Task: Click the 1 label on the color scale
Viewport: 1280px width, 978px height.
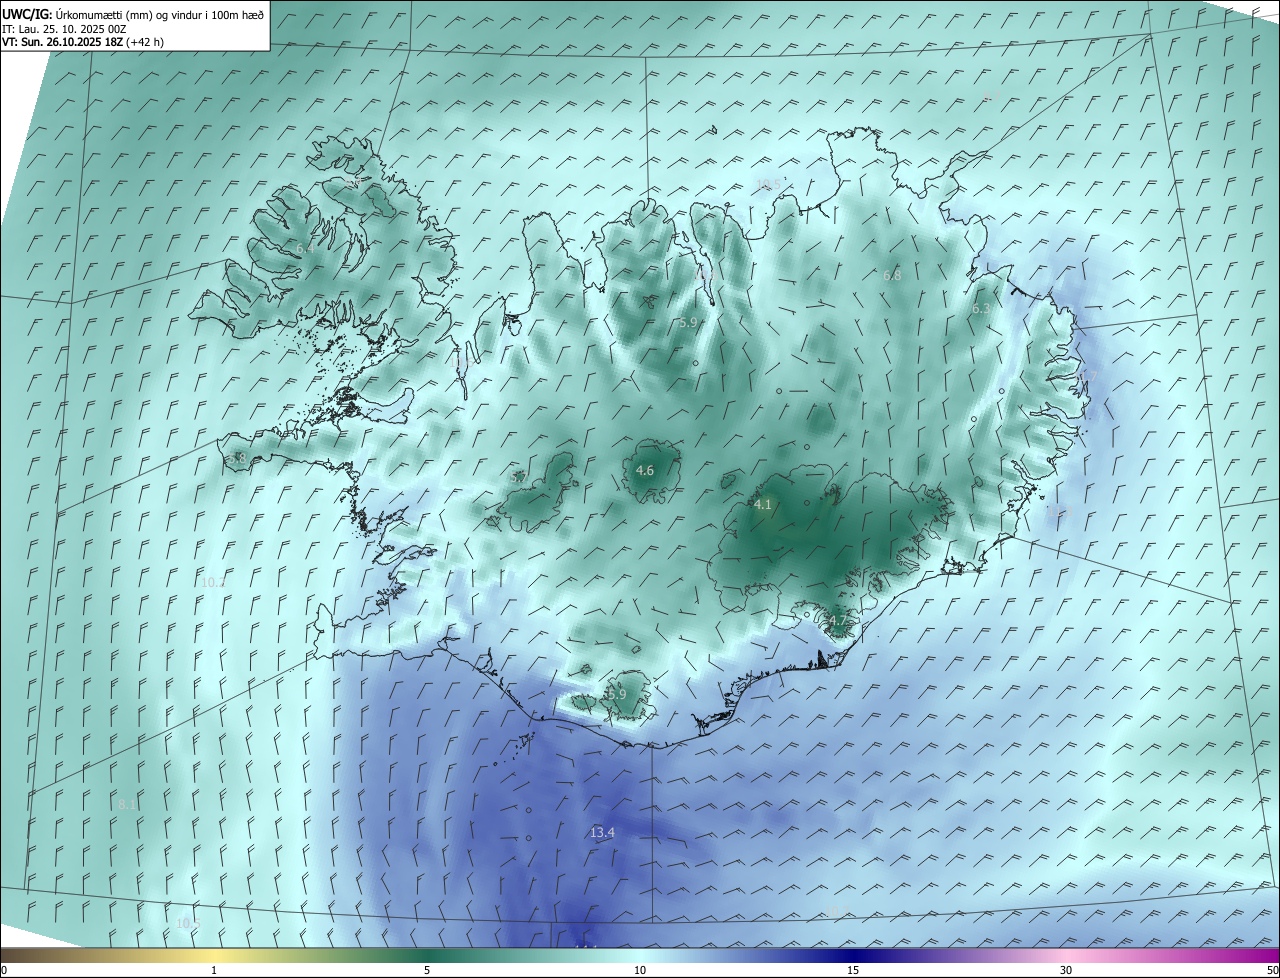Action: [214, 970]
